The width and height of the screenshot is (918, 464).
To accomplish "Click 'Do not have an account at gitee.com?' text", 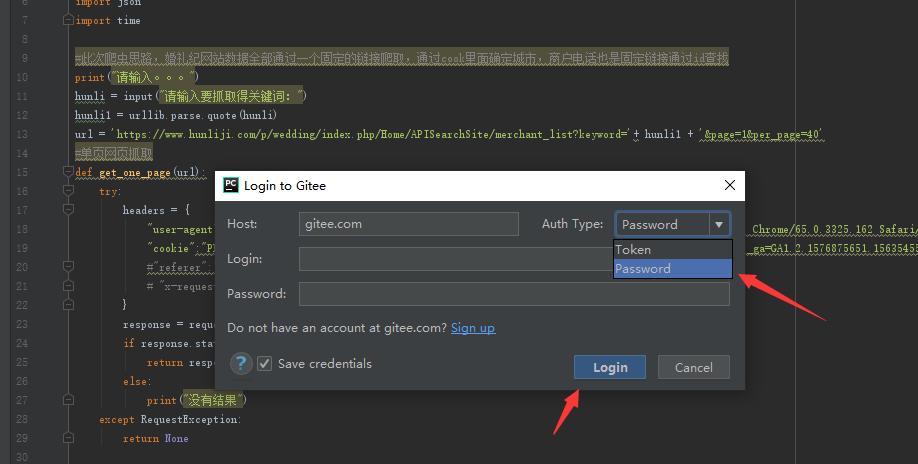I will pos(337,328).
